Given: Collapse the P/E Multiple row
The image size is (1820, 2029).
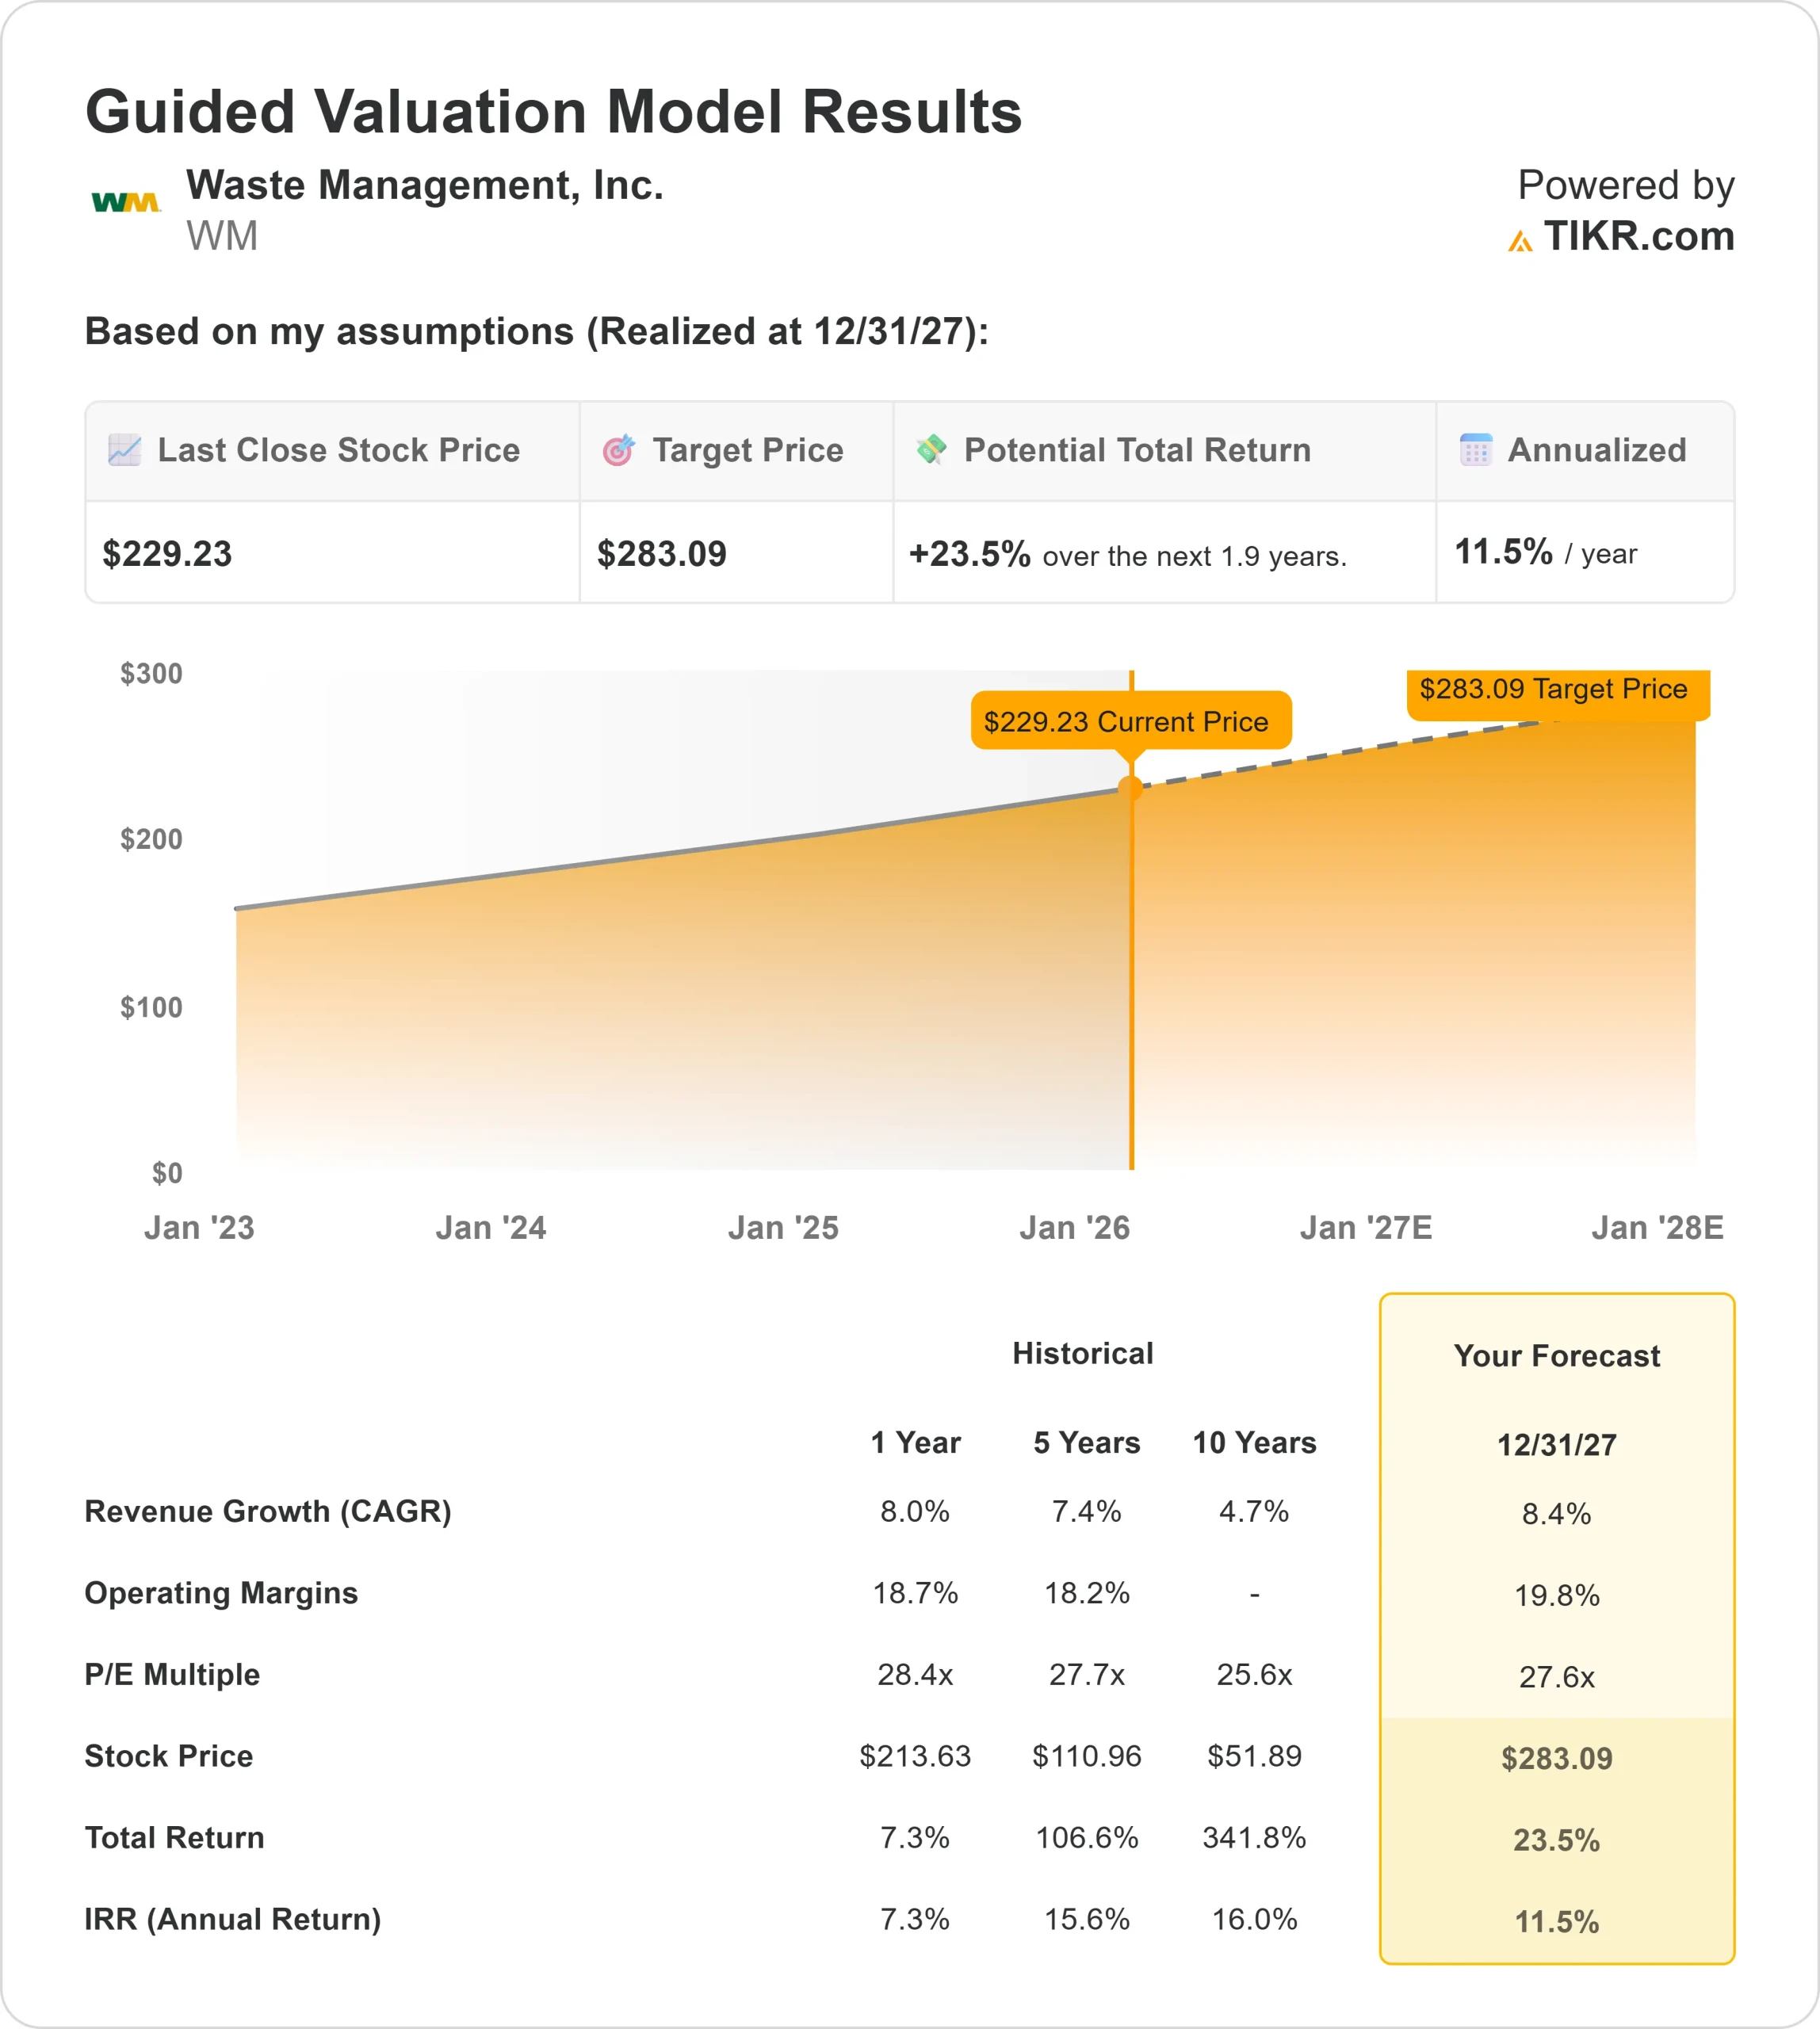Looking at the screenshot, I should tap(172, 1676).
